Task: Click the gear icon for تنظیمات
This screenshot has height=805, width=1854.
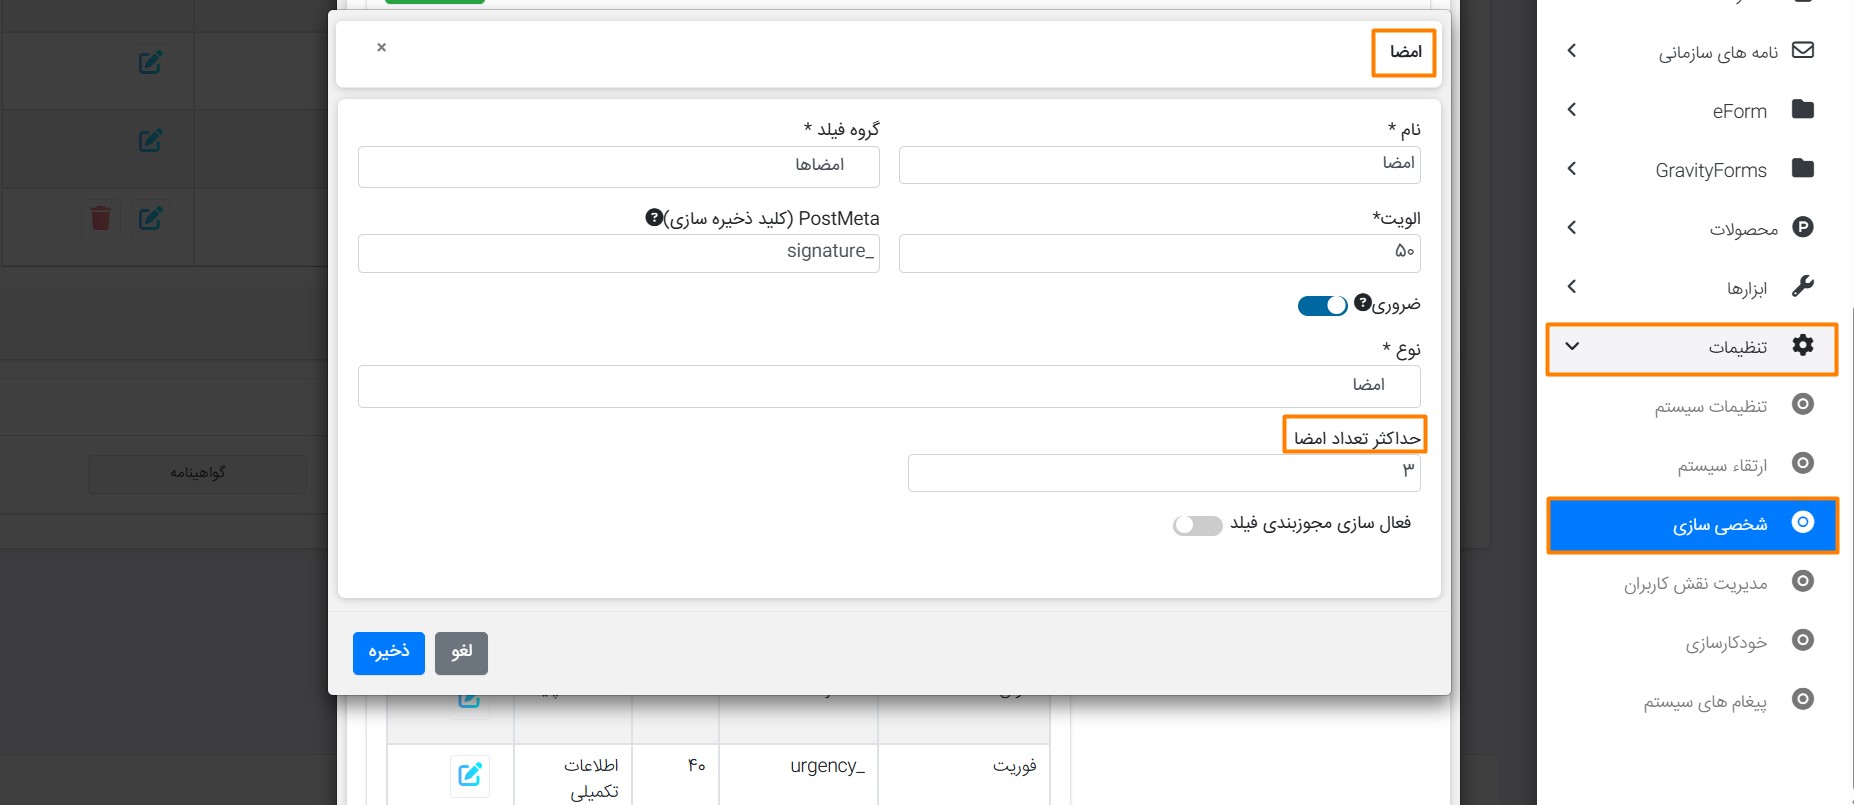Action: [1803, 345]
